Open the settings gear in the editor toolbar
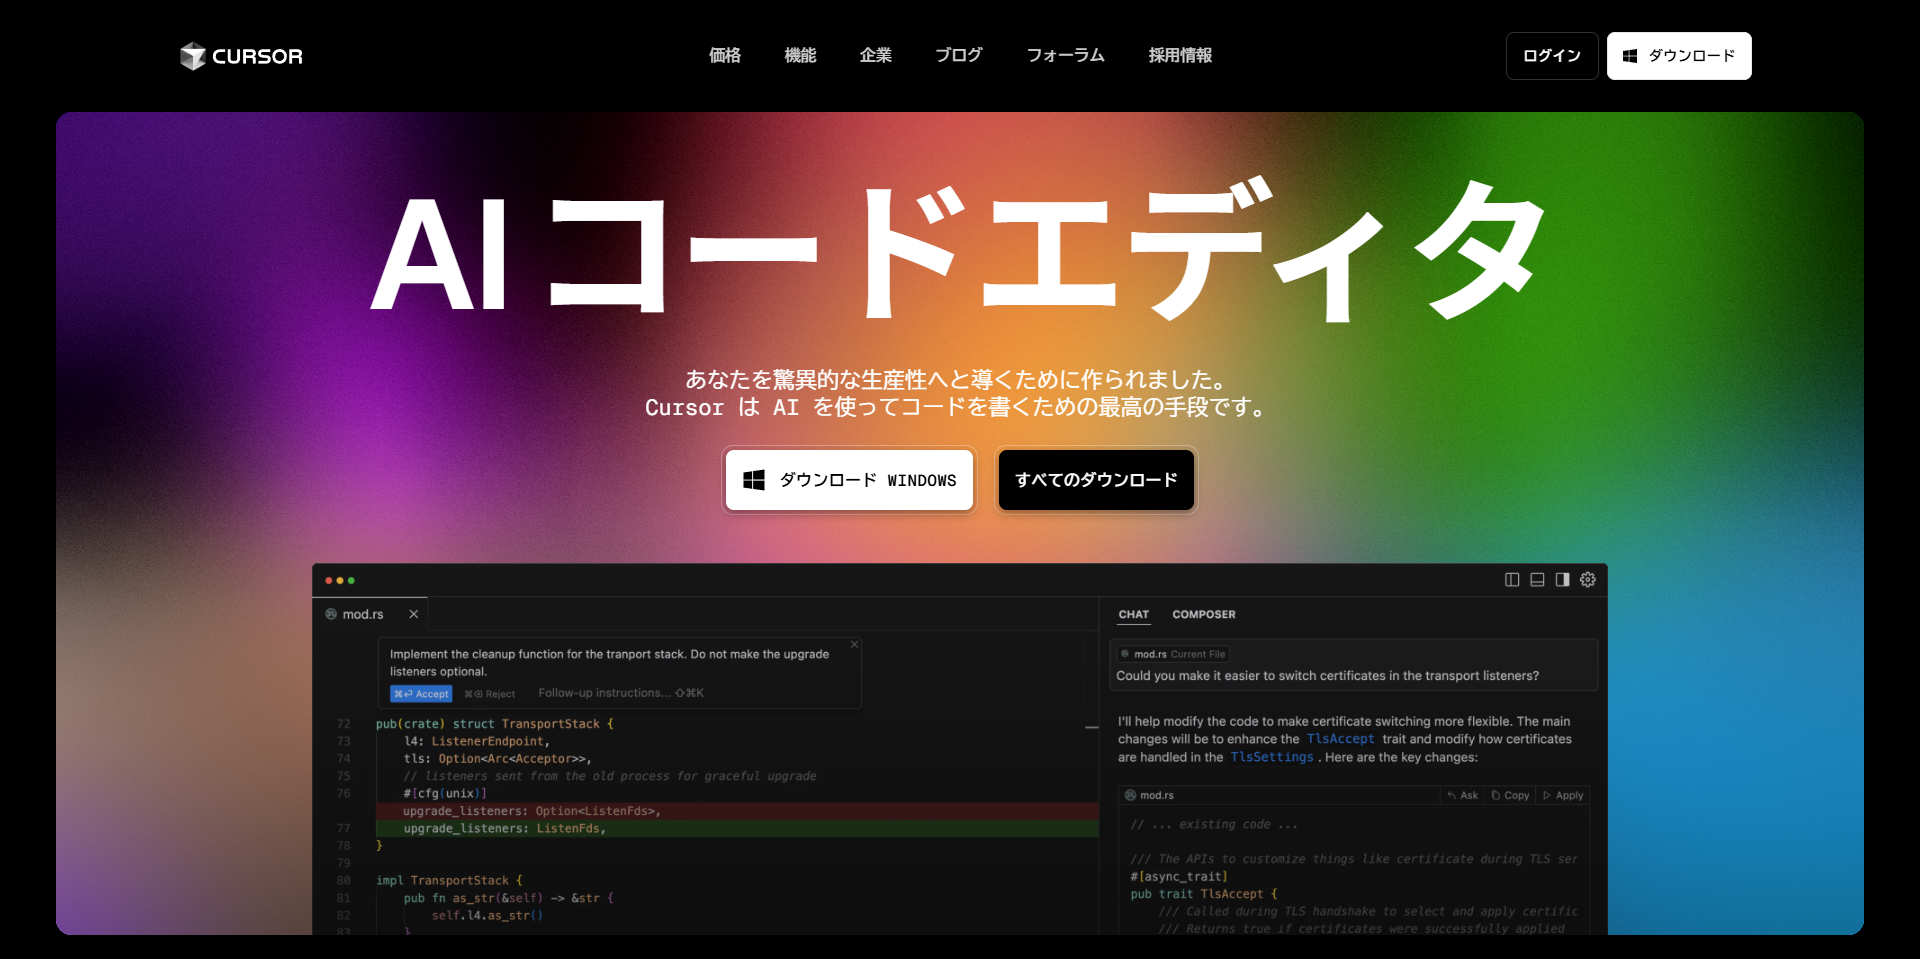1920x959 pixels. point(1587,580)
